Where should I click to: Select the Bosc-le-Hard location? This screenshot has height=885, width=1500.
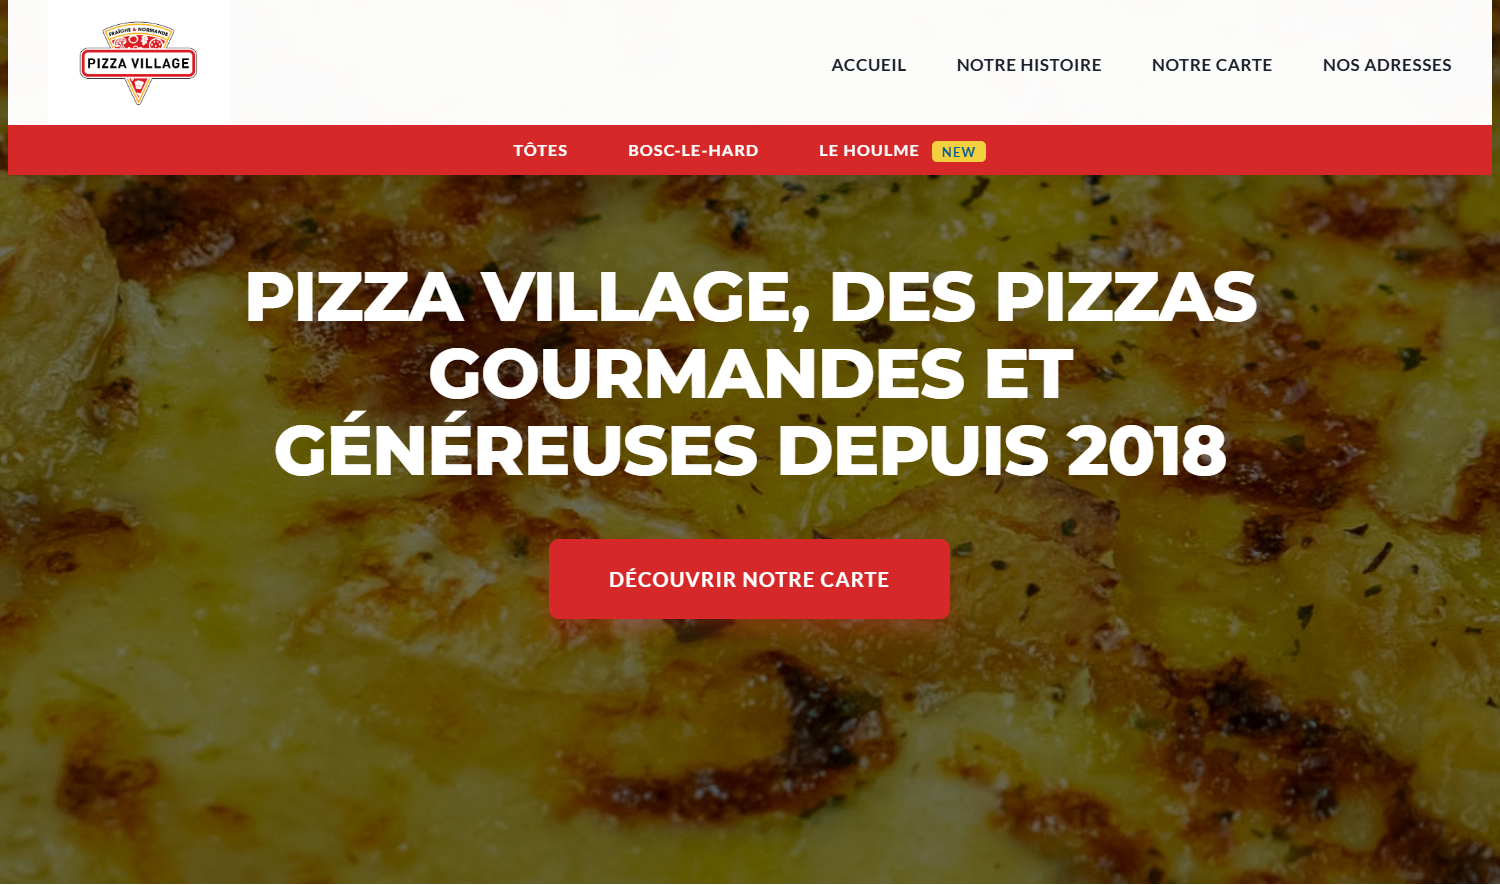(693, 150)
